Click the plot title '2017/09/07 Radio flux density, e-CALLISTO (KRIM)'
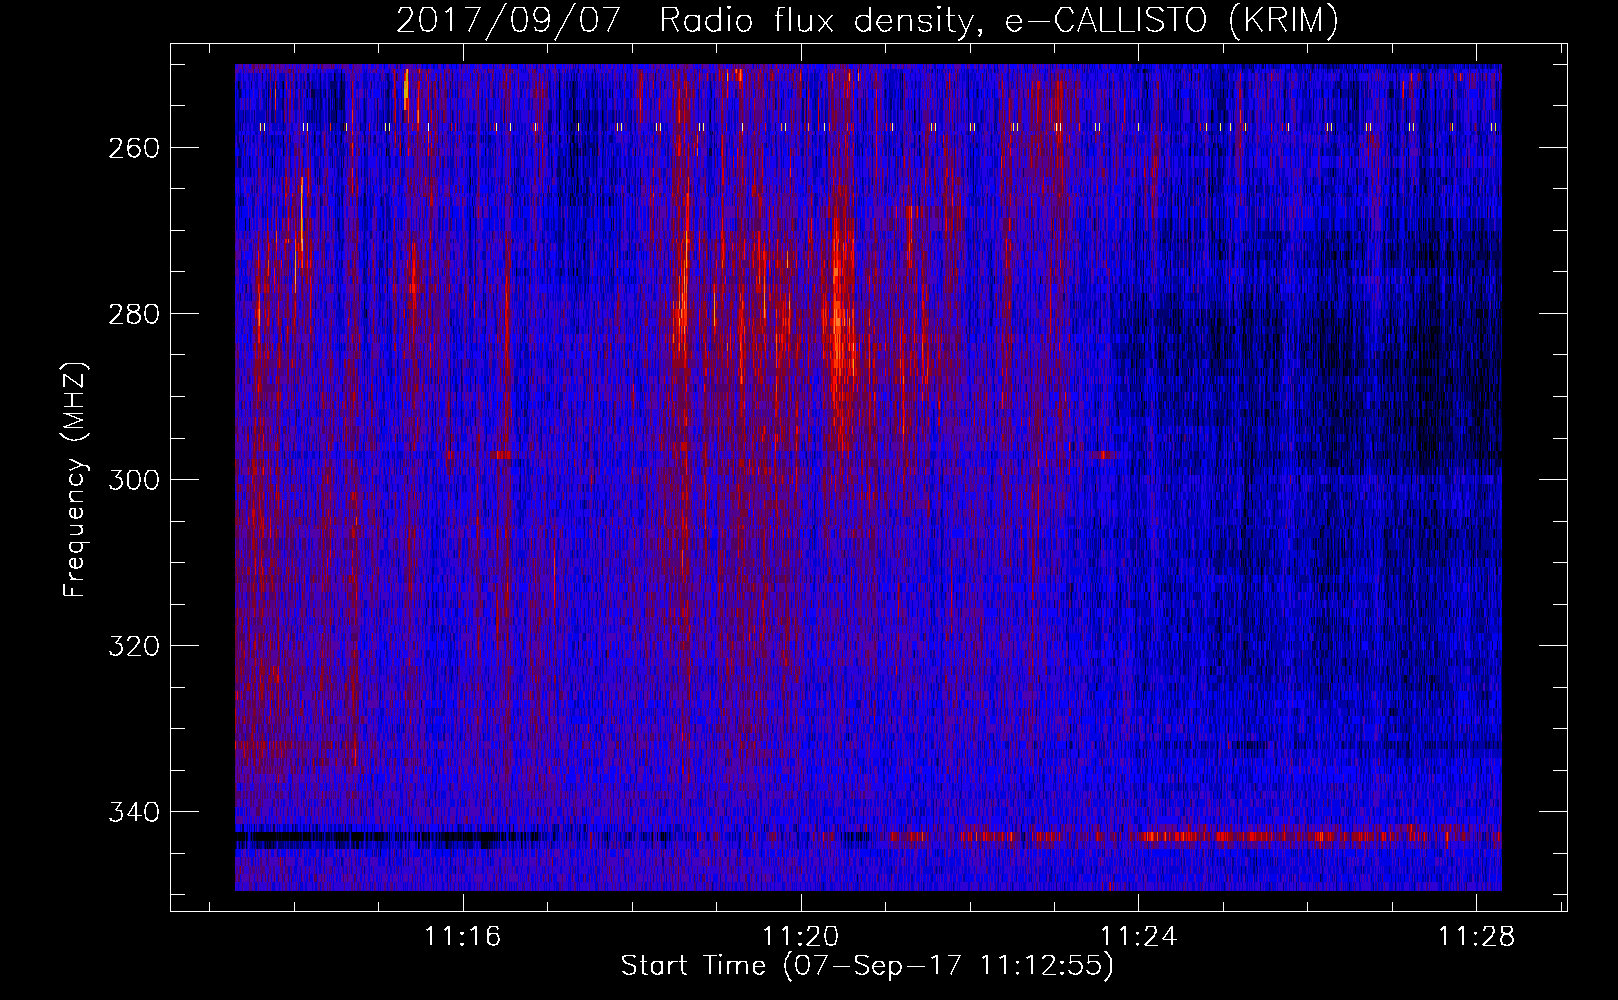The width and height of the screenshot is (1618, 1000). tap(867, 20)
